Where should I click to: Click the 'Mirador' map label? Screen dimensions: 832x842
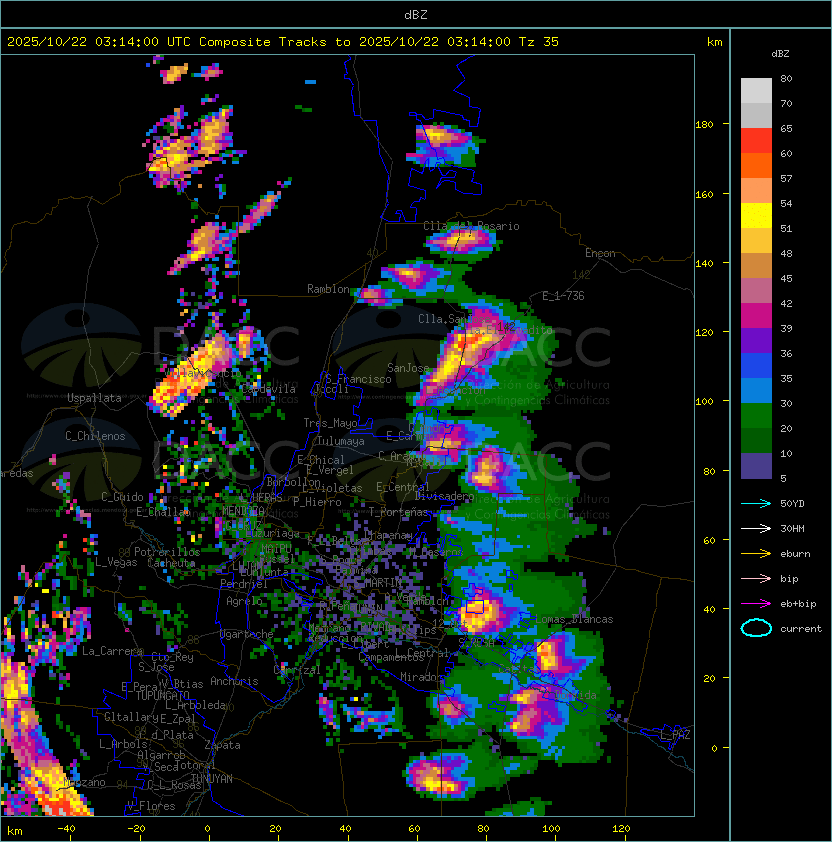click(x=421, y=677)
